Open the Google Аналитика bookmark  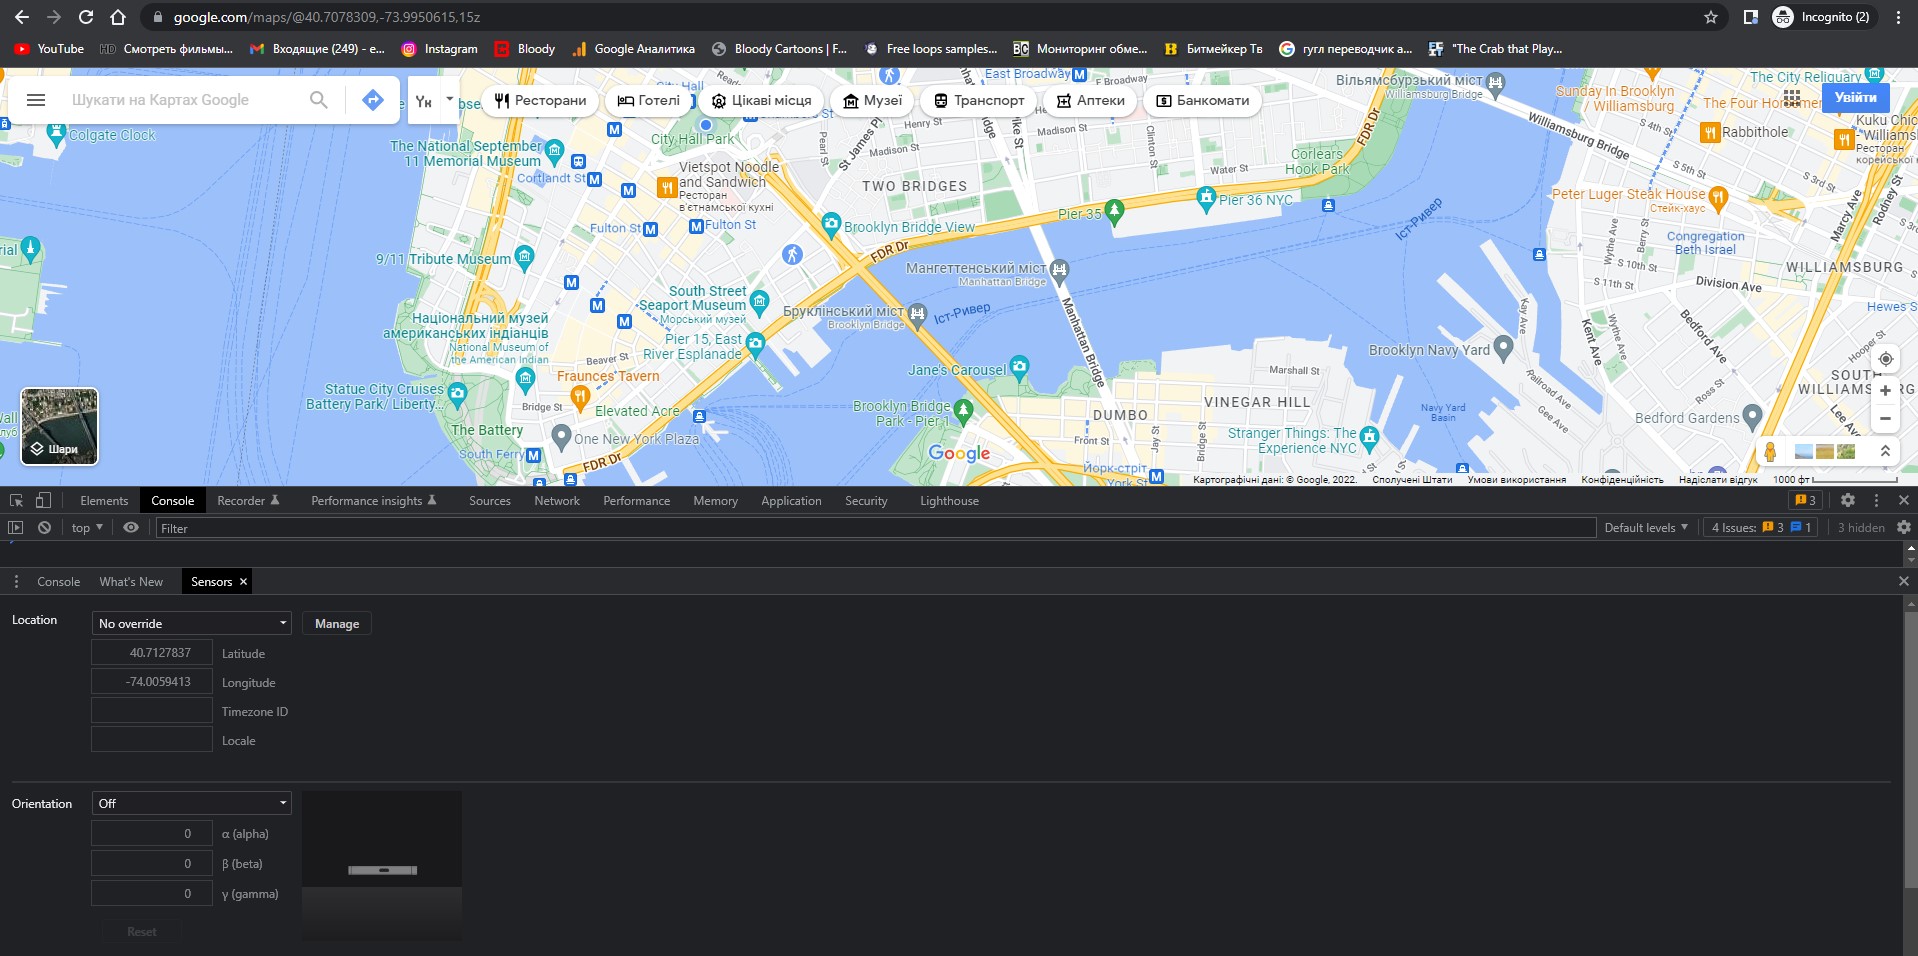(633, 48)
